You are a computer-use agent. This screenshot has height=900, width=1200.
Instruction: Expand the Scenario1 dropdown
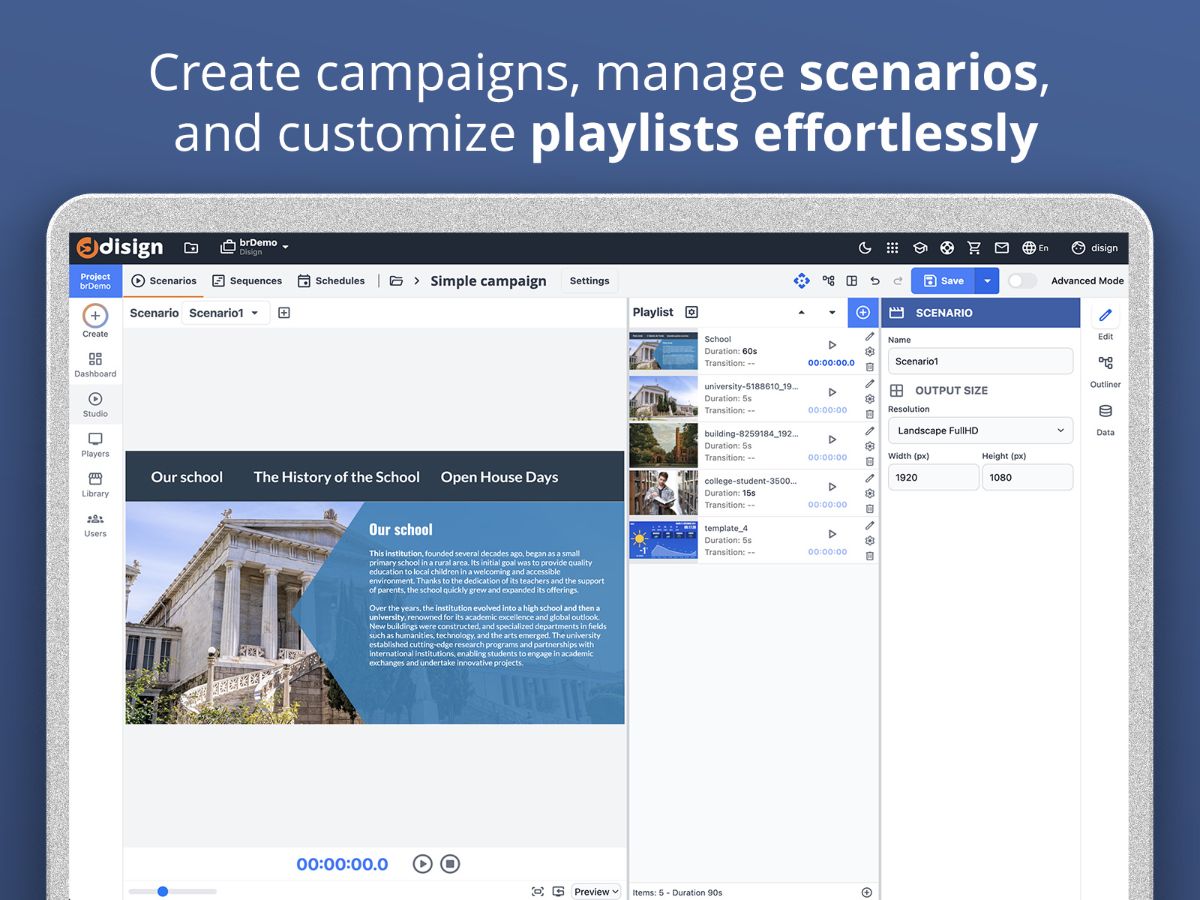click(x=225, y=313)
